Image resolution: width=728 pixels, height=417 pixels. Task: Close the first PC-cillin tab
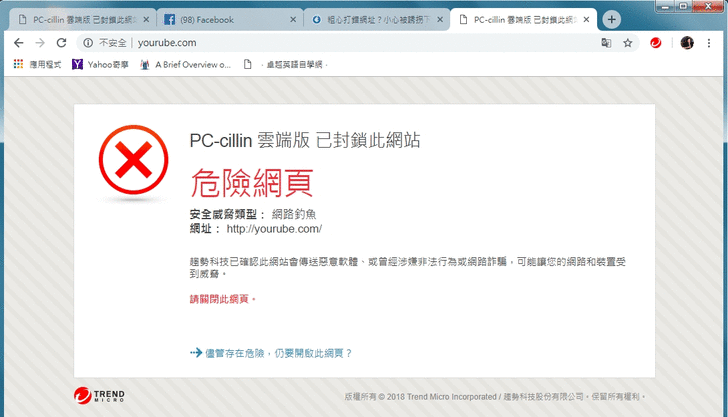(146, 20)
